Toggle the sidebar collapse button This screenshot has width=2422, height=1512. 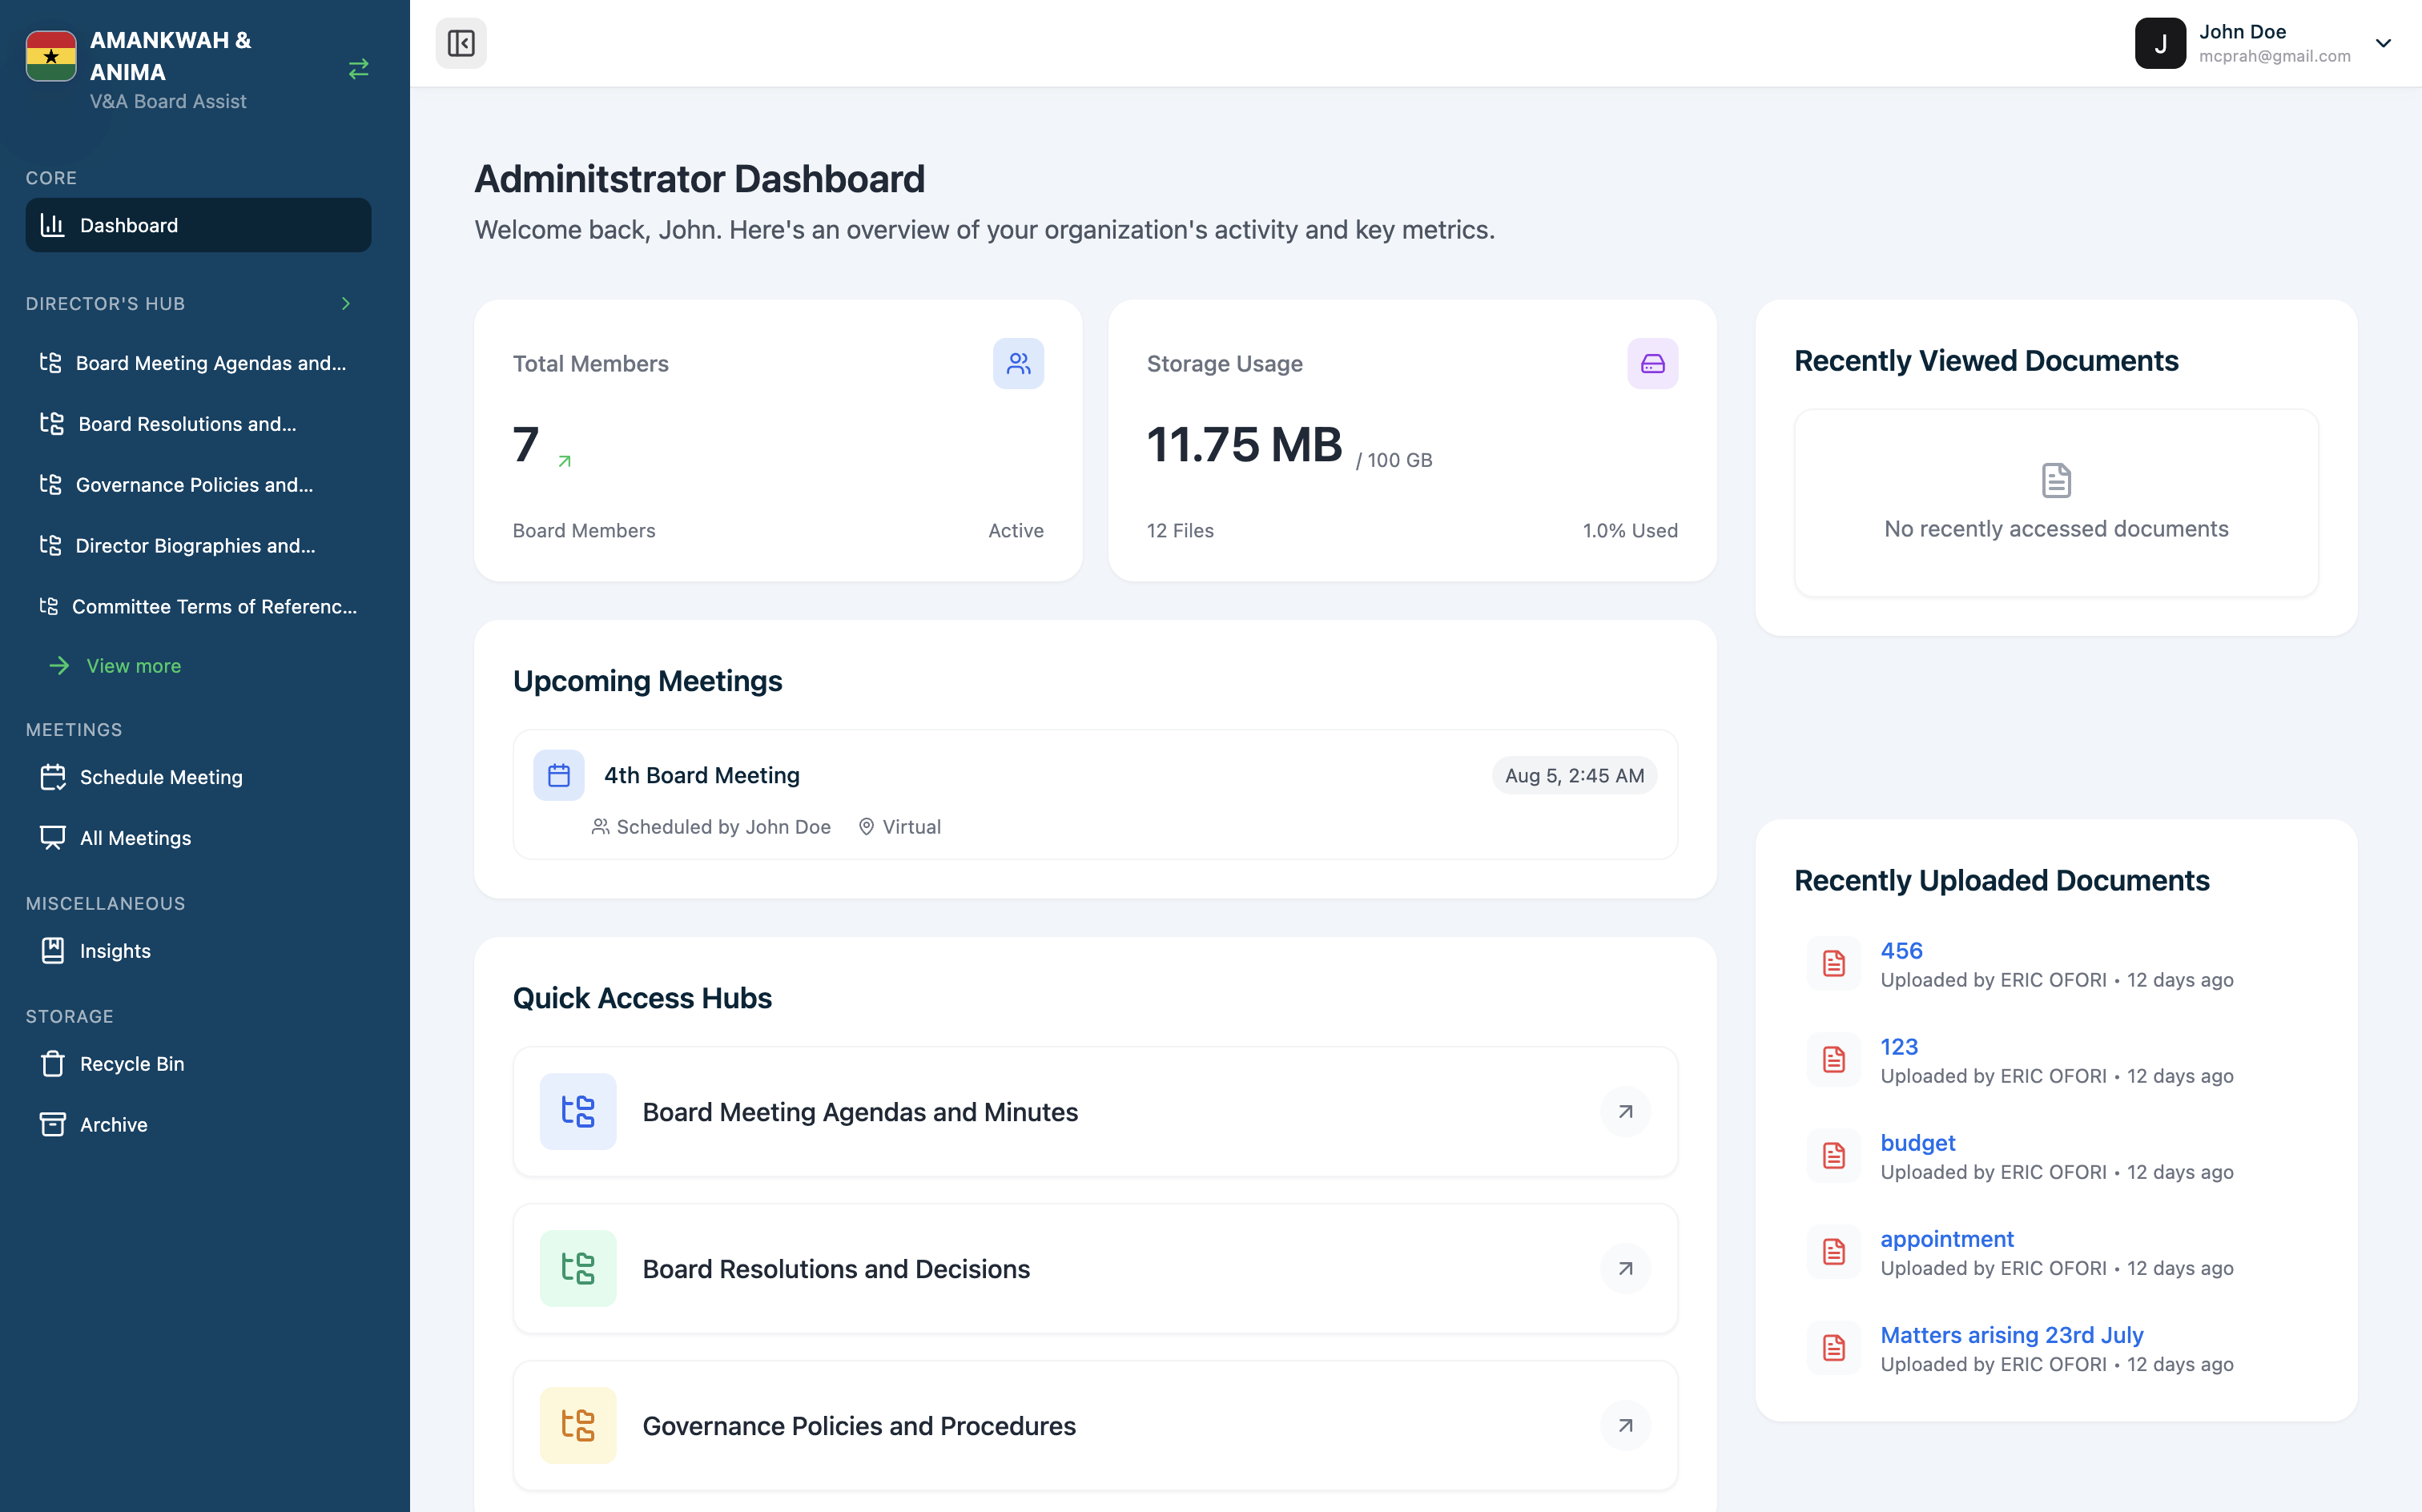(461, 43)
